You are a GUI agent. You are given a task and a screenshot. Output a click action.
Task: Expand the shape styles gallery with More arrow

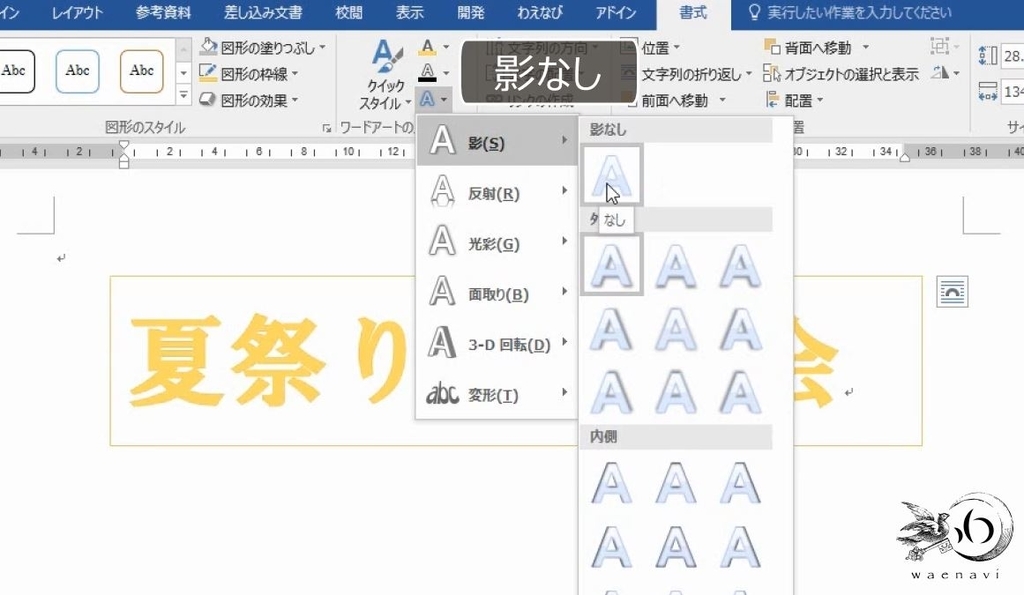click(184, 95)
